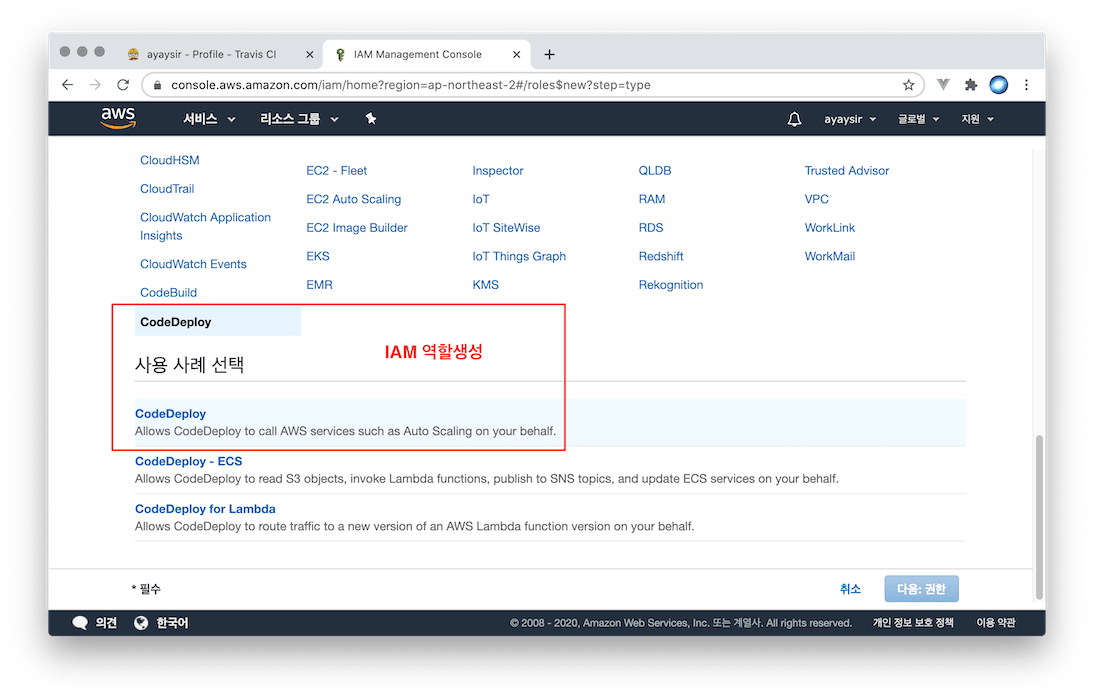Expand the 서비스 services dropdown
Image resolution: width=1094 pixels, height=700 pixels.
[x=209, y=119]
